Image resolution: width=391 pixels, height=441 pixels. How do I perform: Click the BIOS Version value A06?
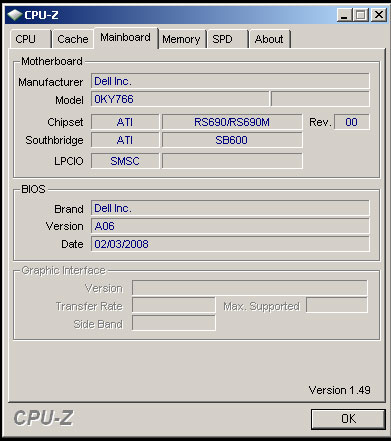(230, 226)
